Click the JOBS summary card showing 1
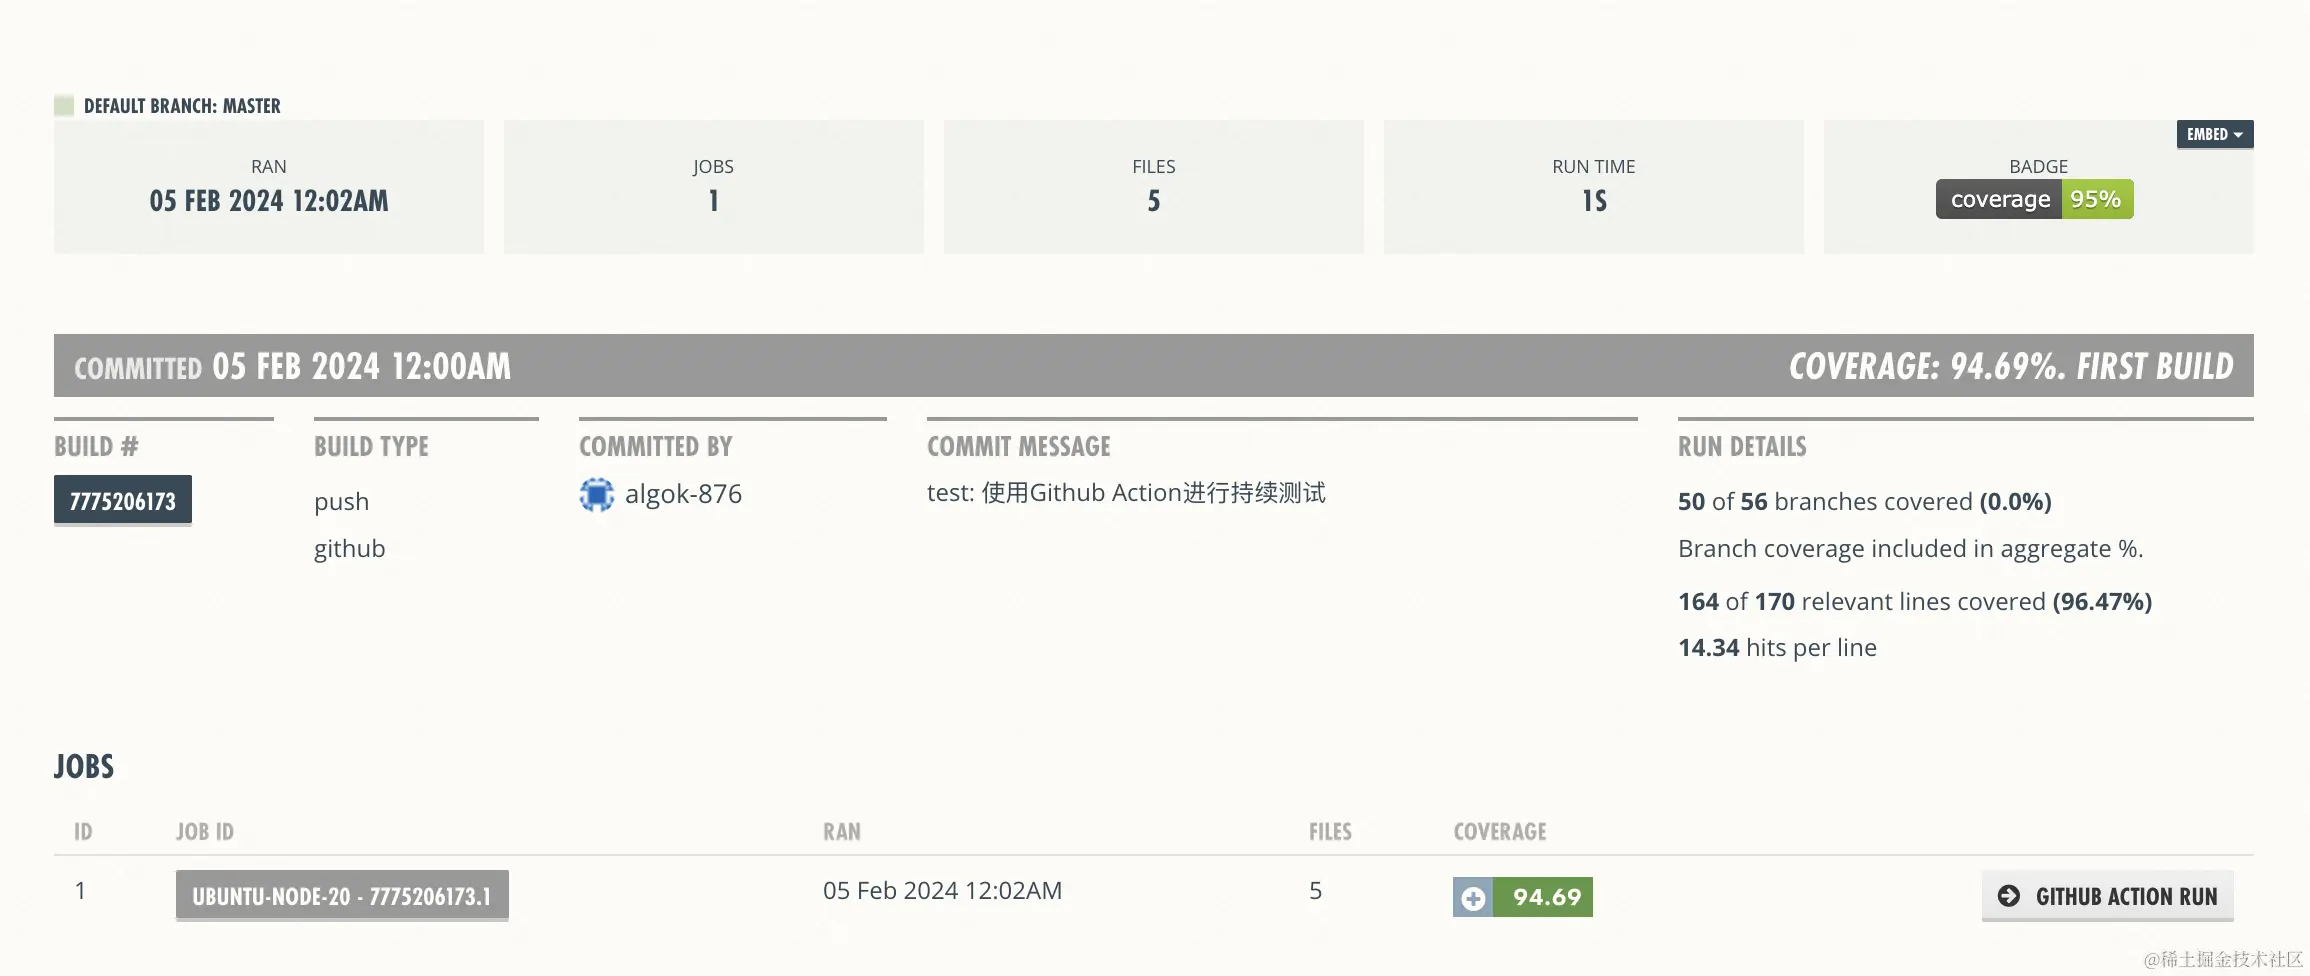The image size is (2310, 976). tap(713, 187)
